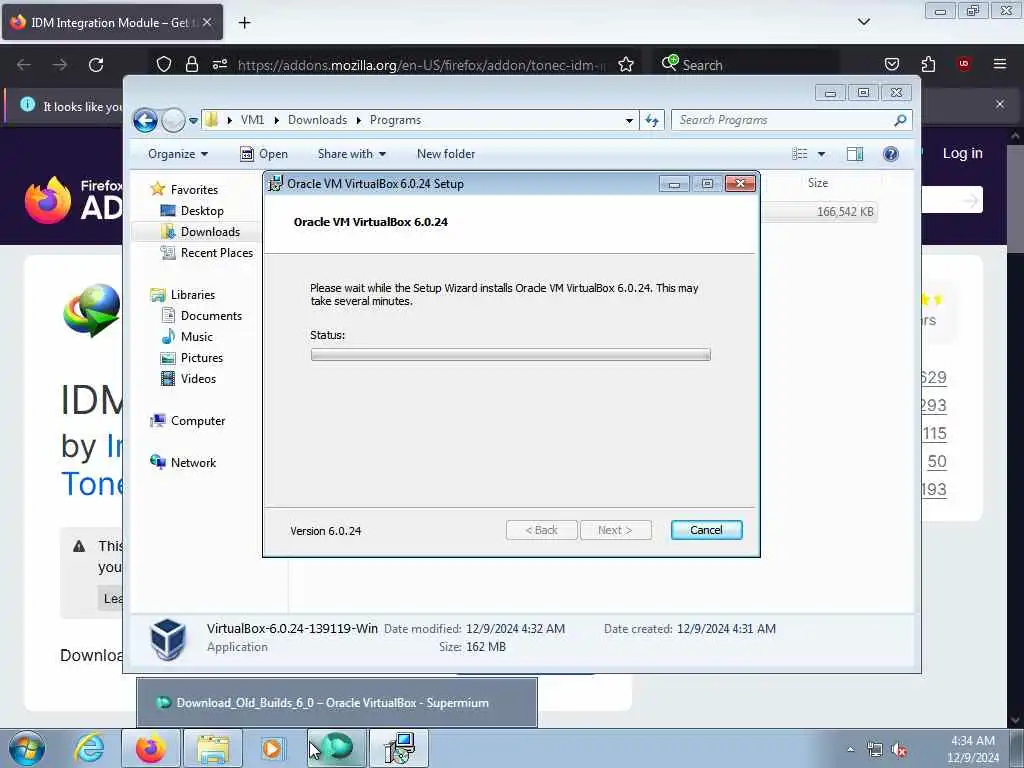This screenshot has height=768, width=1024.
Task: Click the site padlock icon
Action: pyautogui.click(x=191, y=64)
